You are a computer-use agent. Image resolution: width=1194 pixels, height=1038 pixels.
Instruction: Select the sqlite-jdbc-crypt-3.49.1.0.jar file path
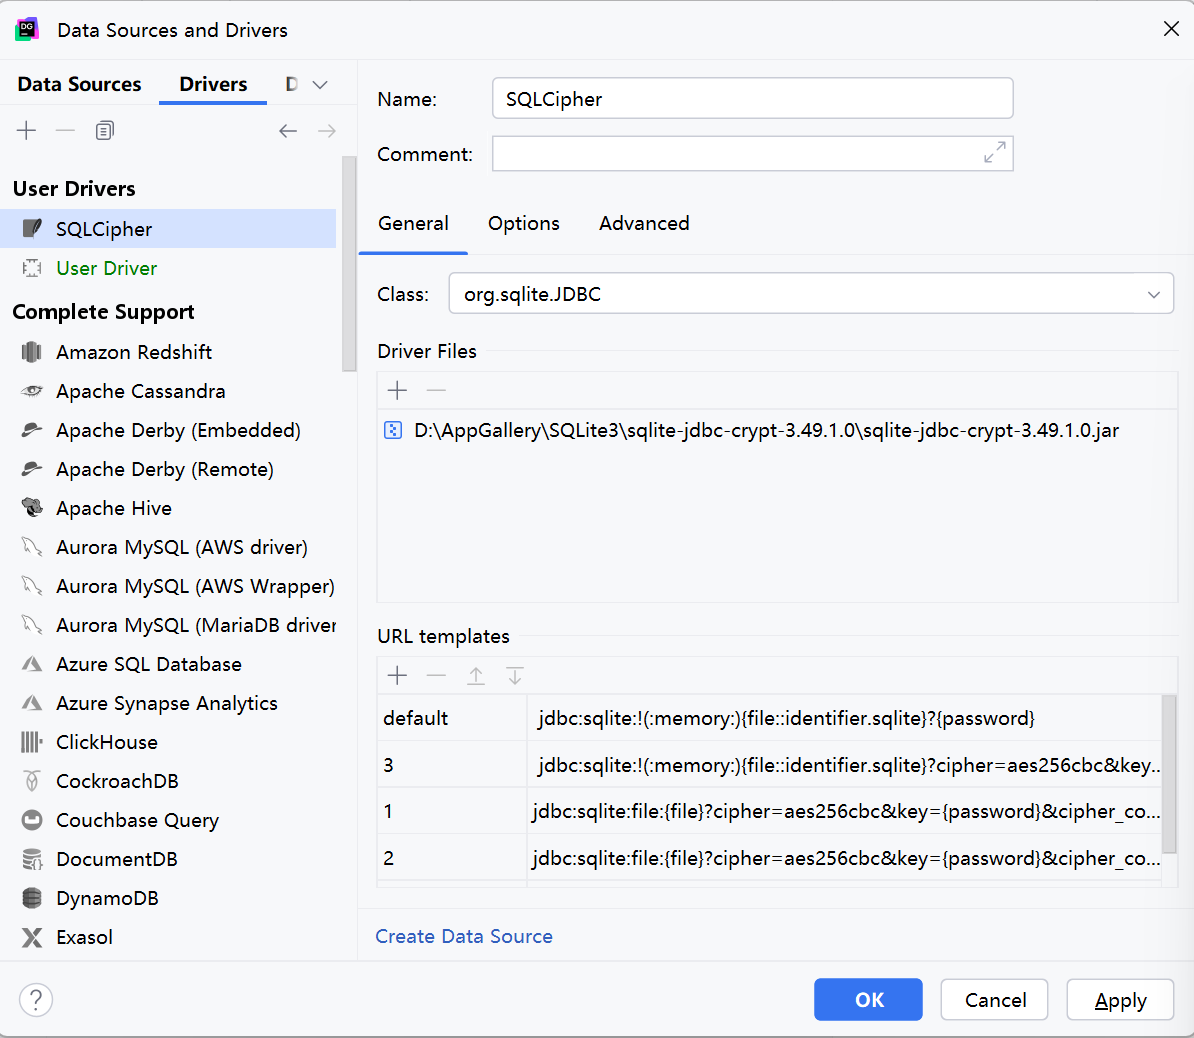[766, 430]
